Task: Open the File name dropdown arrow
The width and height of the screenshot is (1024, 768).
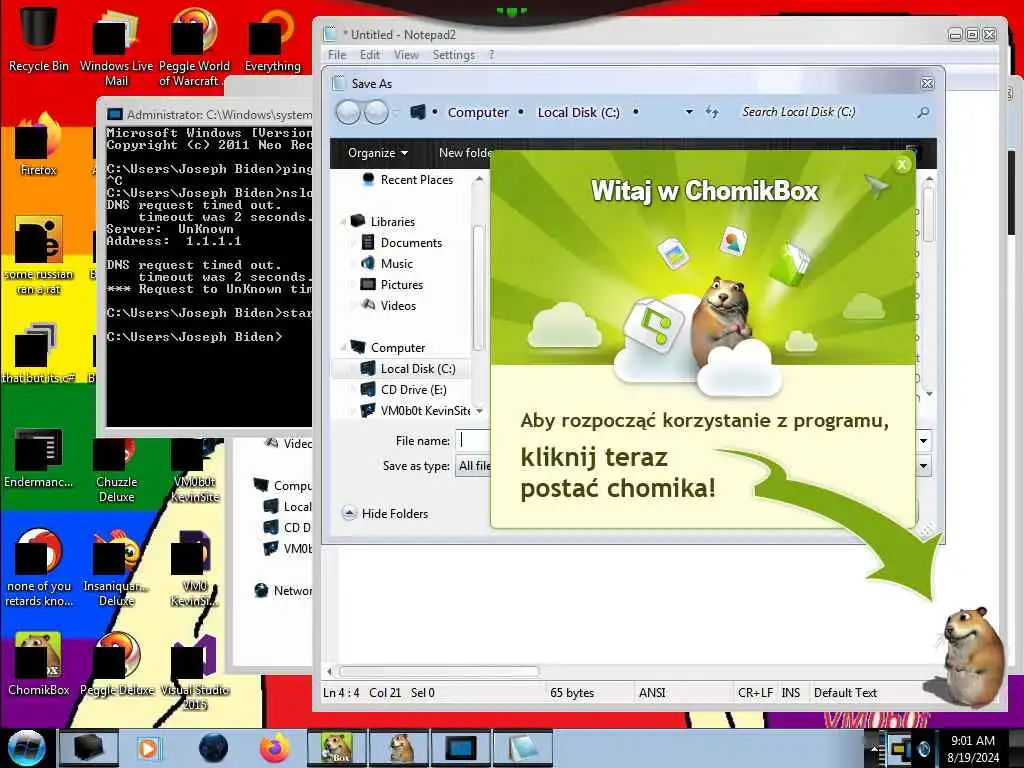Action: pos(923,441)
